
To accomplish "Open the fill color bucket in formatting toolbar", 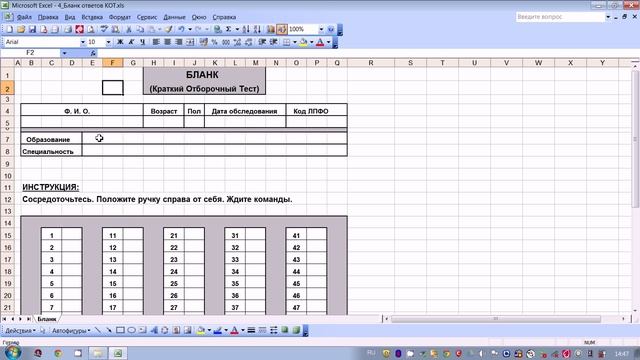I will [303, 42].
